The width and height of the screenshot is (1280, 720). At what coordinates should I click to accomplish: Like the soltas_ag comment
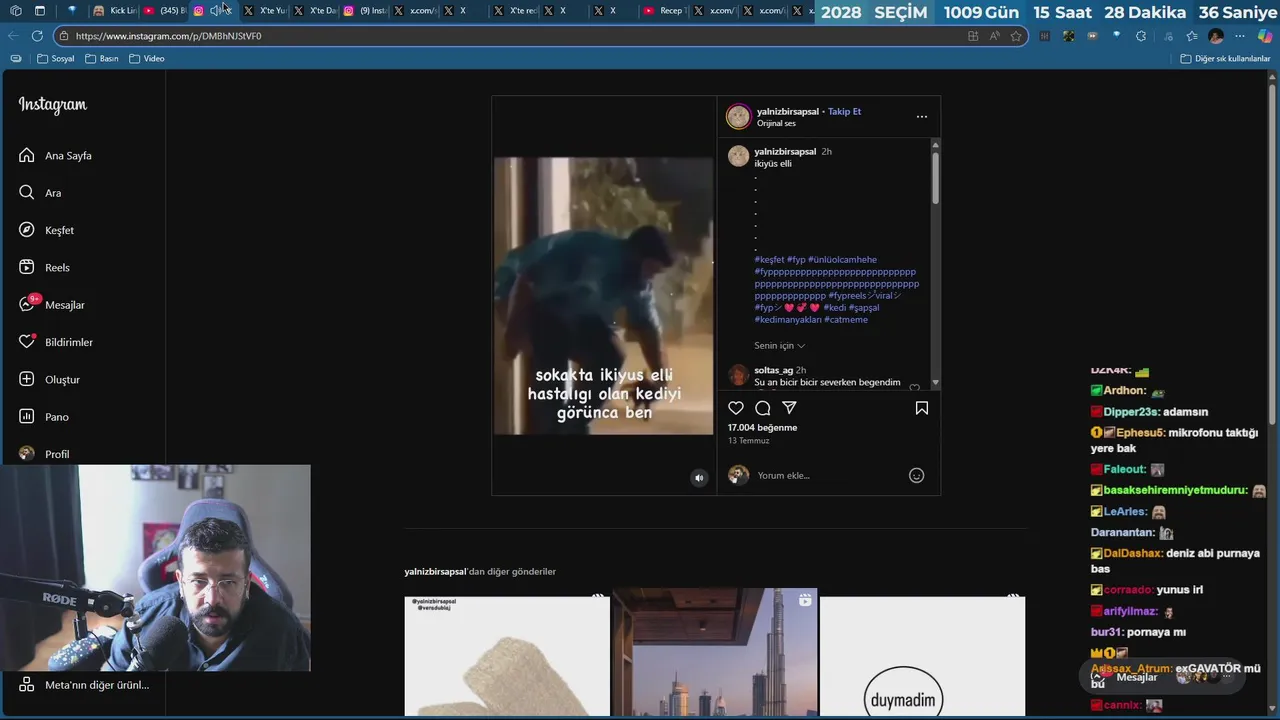click(x=914, y=387)
